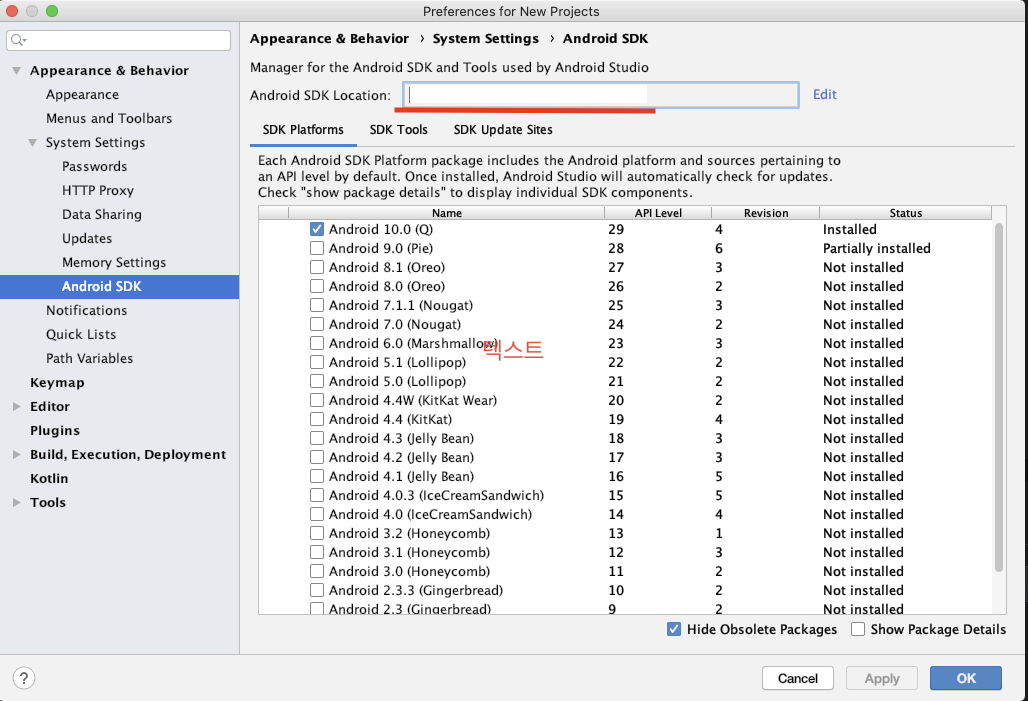Check Android 3.2 (Honeycomb) checkbox
This screenshot has width=1028, height=701.
point(317,533)
